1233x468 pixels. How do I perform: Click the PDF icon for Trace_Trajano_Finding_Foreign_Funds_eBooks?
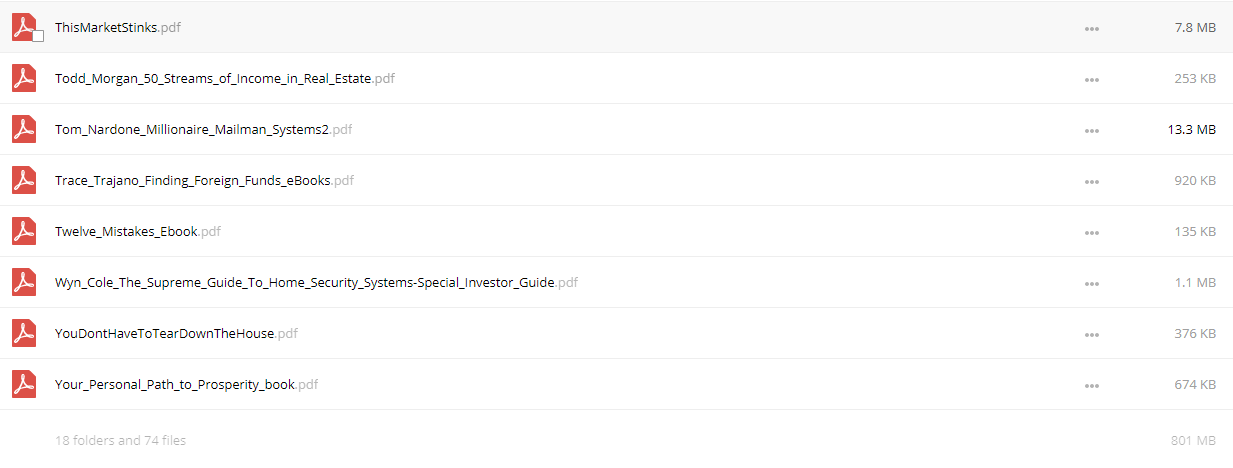coord(24,180)
